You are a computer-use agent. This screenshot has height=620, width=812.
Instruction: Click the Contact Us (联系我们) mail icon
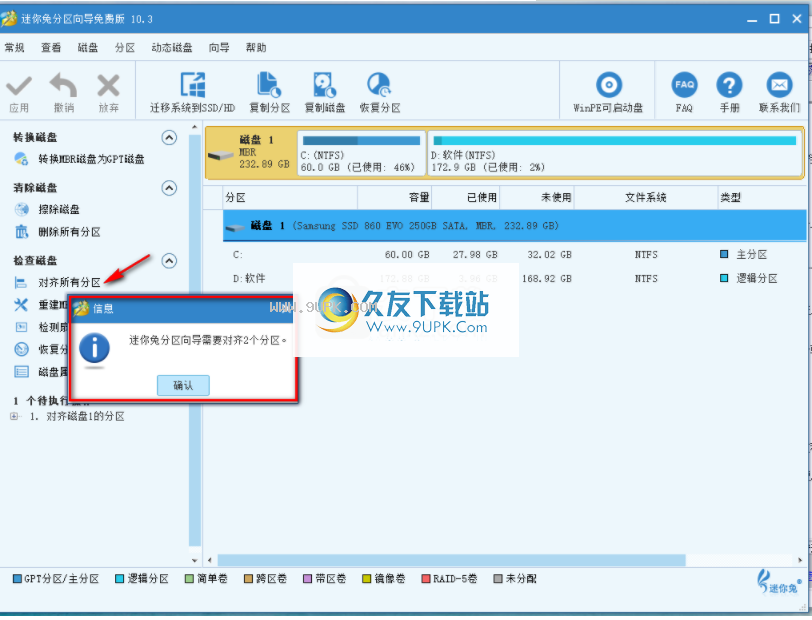coord(779,85)
